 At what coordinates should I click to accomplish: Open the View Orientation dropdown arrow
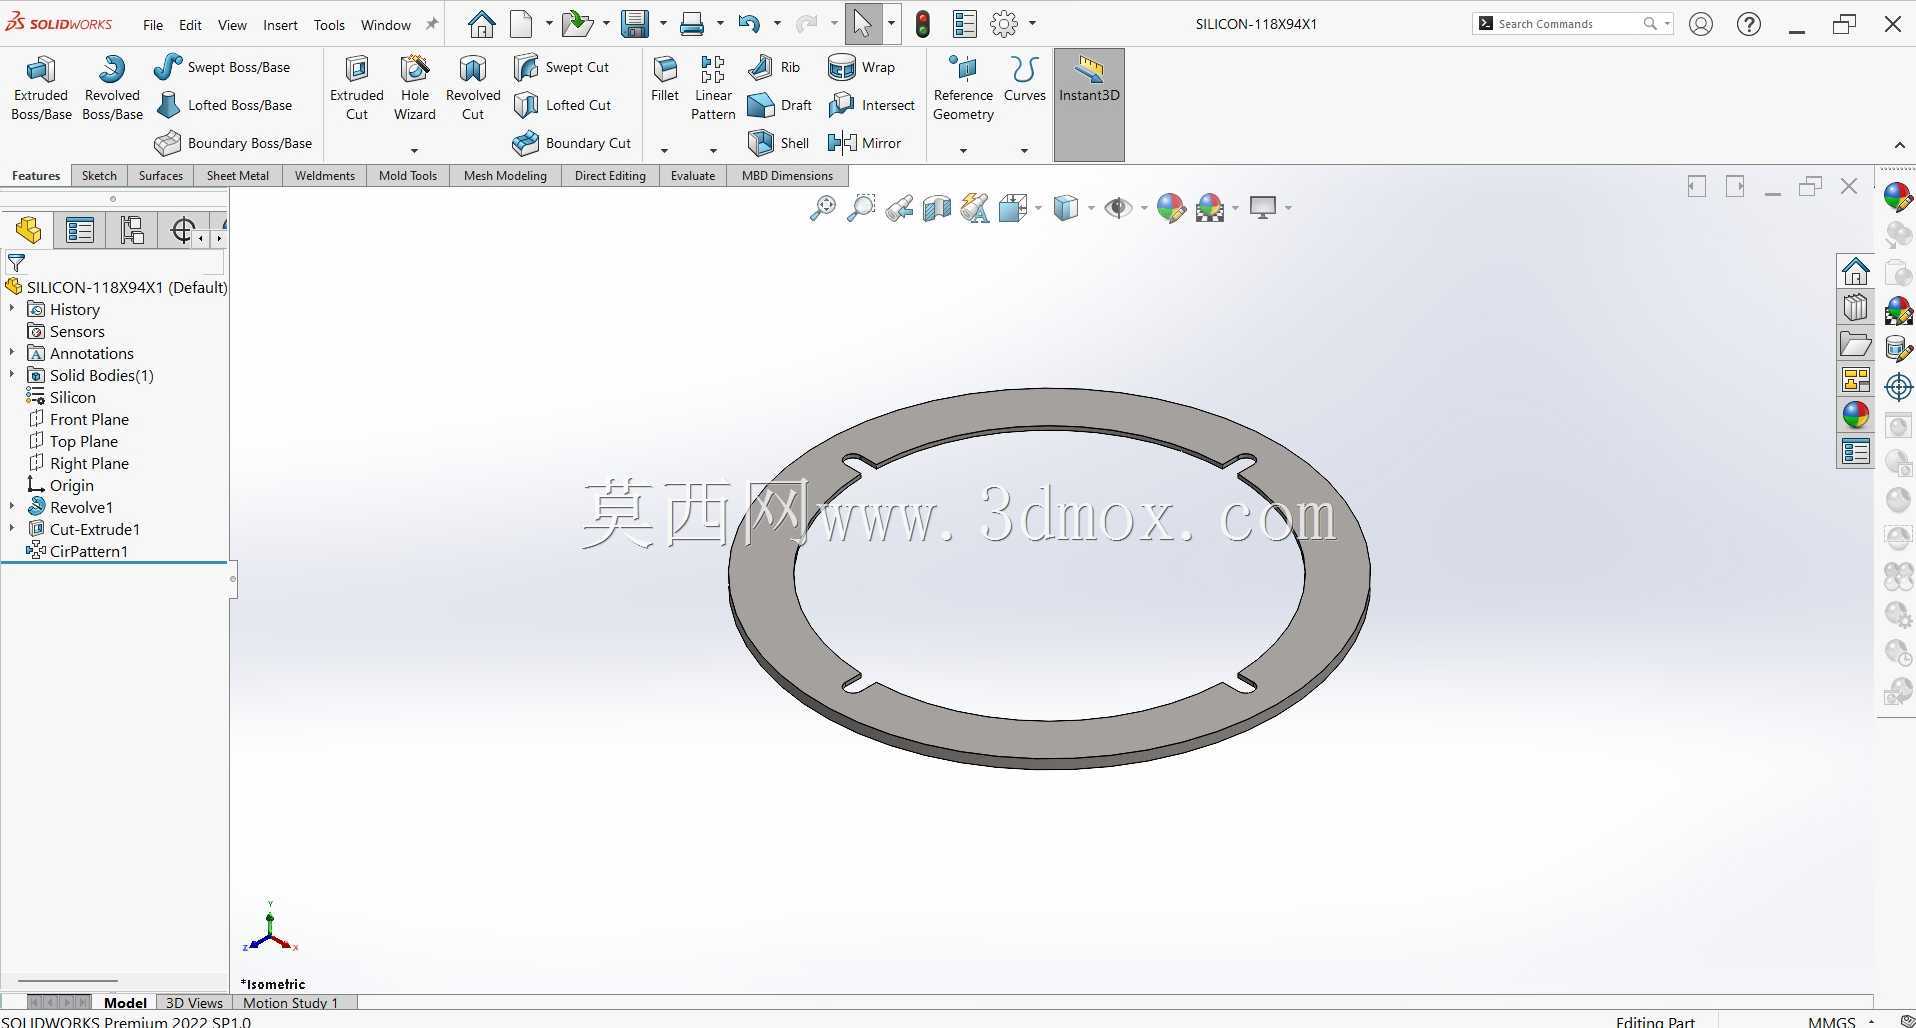(1038, 208)
